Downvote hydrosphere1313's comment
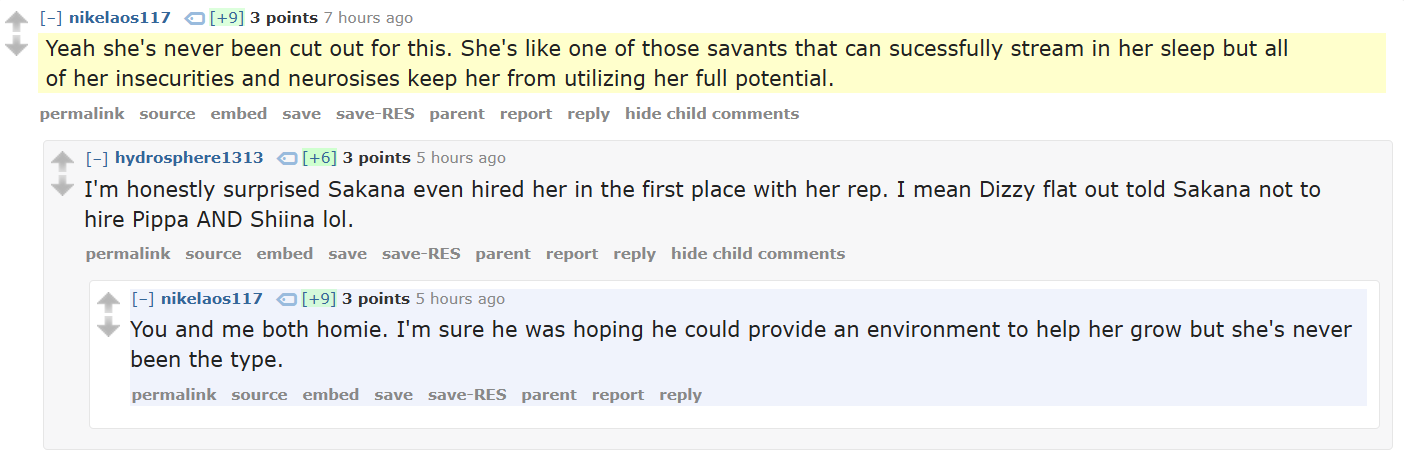The height and width of the screenshot is (466, 1404). coord(63,186)
